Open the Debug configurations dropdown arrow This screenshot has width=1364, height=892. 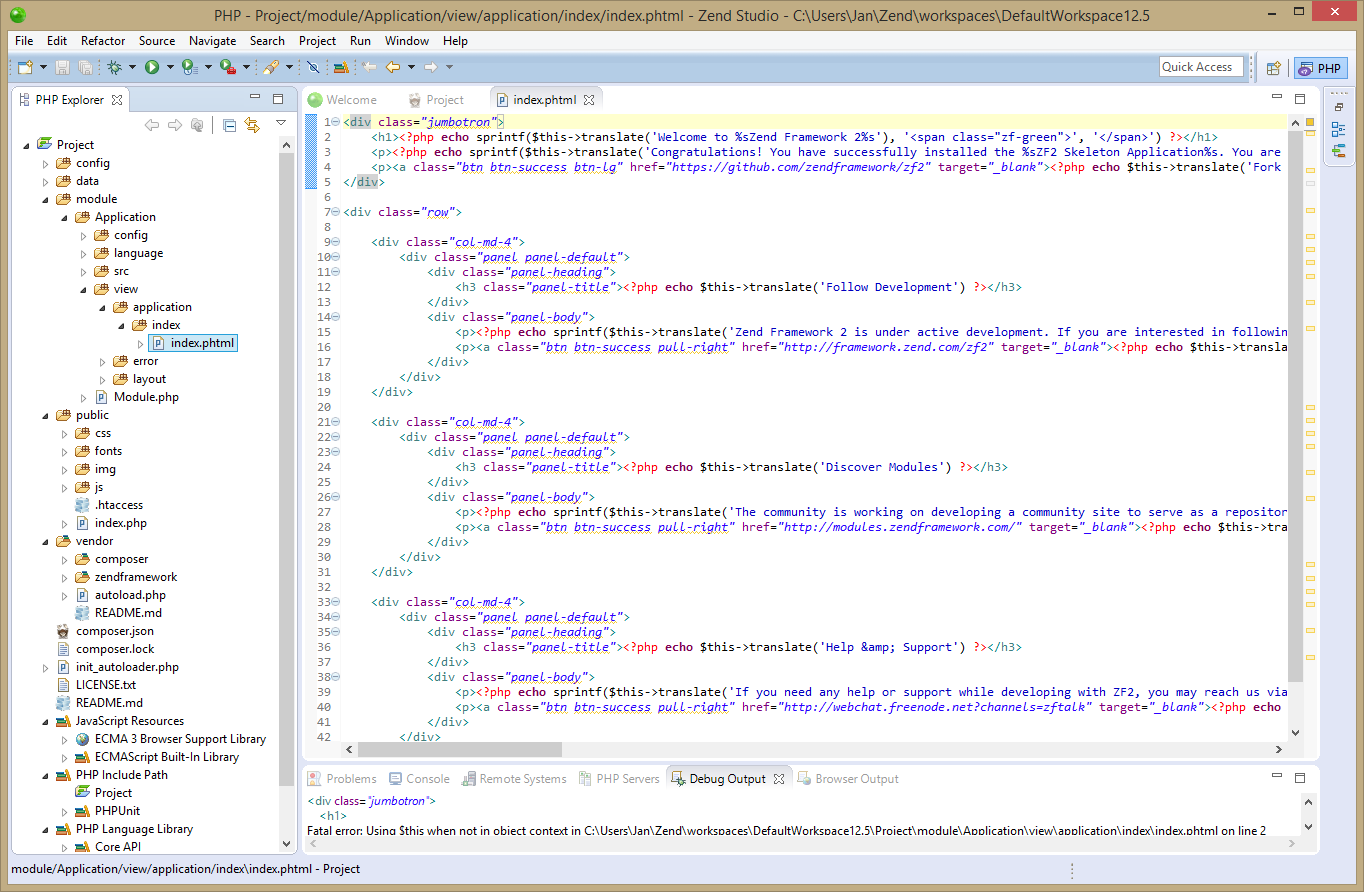coord(131,68)
